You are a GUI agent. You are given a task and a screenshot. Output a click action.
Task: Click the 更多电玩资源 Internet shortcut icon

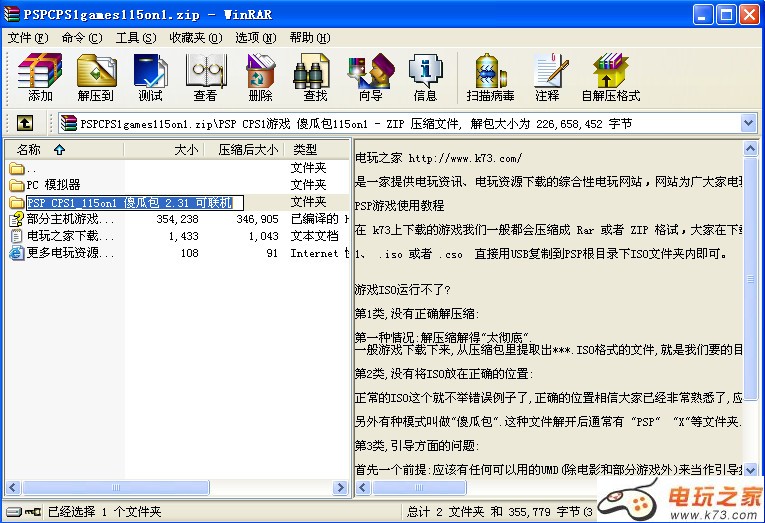pos(17,253)
